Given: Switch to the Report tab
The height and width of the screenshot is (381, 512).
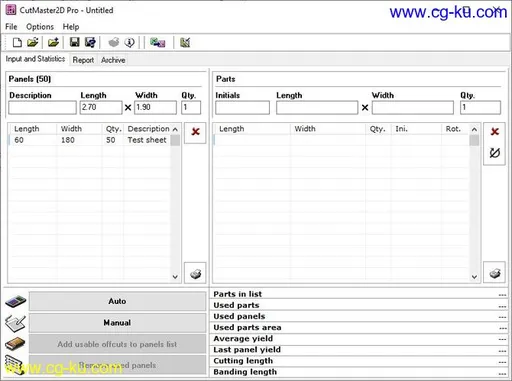Looking at the screenshot, I should tap(83, 60).
